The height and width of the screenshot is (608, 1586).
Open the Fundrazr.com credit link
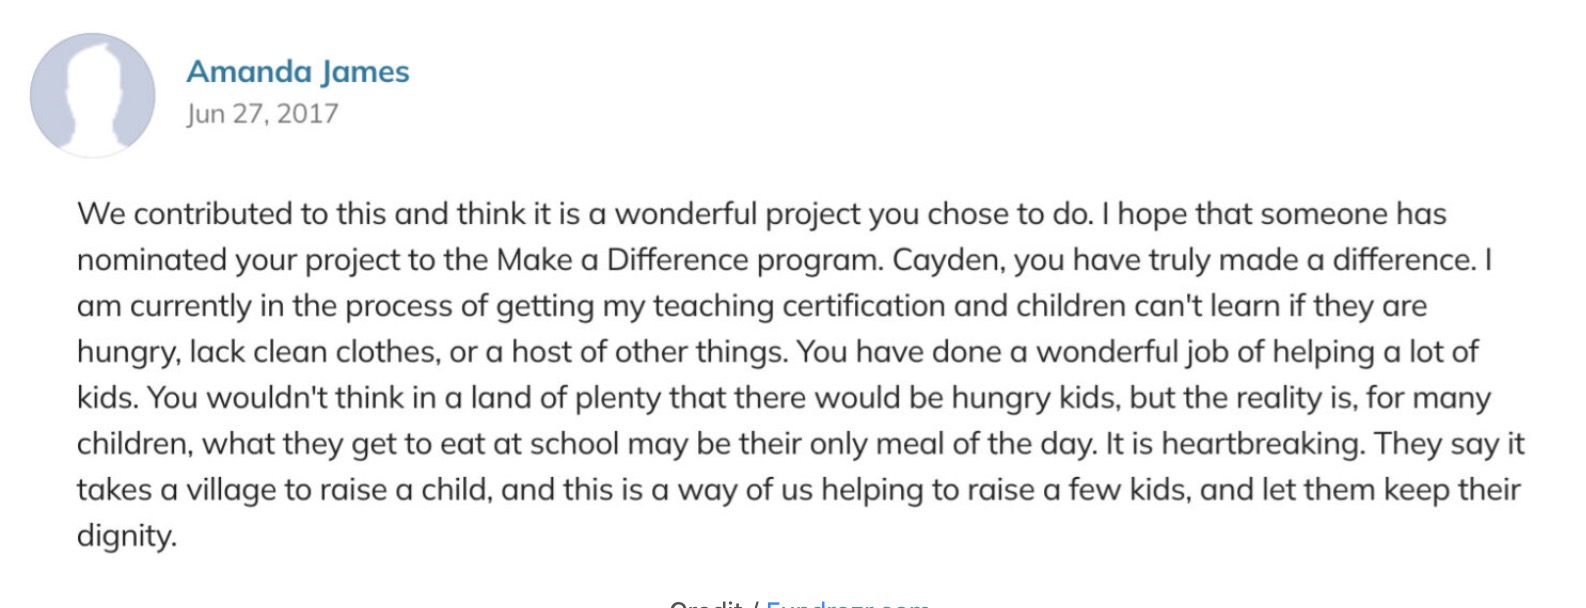847,603
